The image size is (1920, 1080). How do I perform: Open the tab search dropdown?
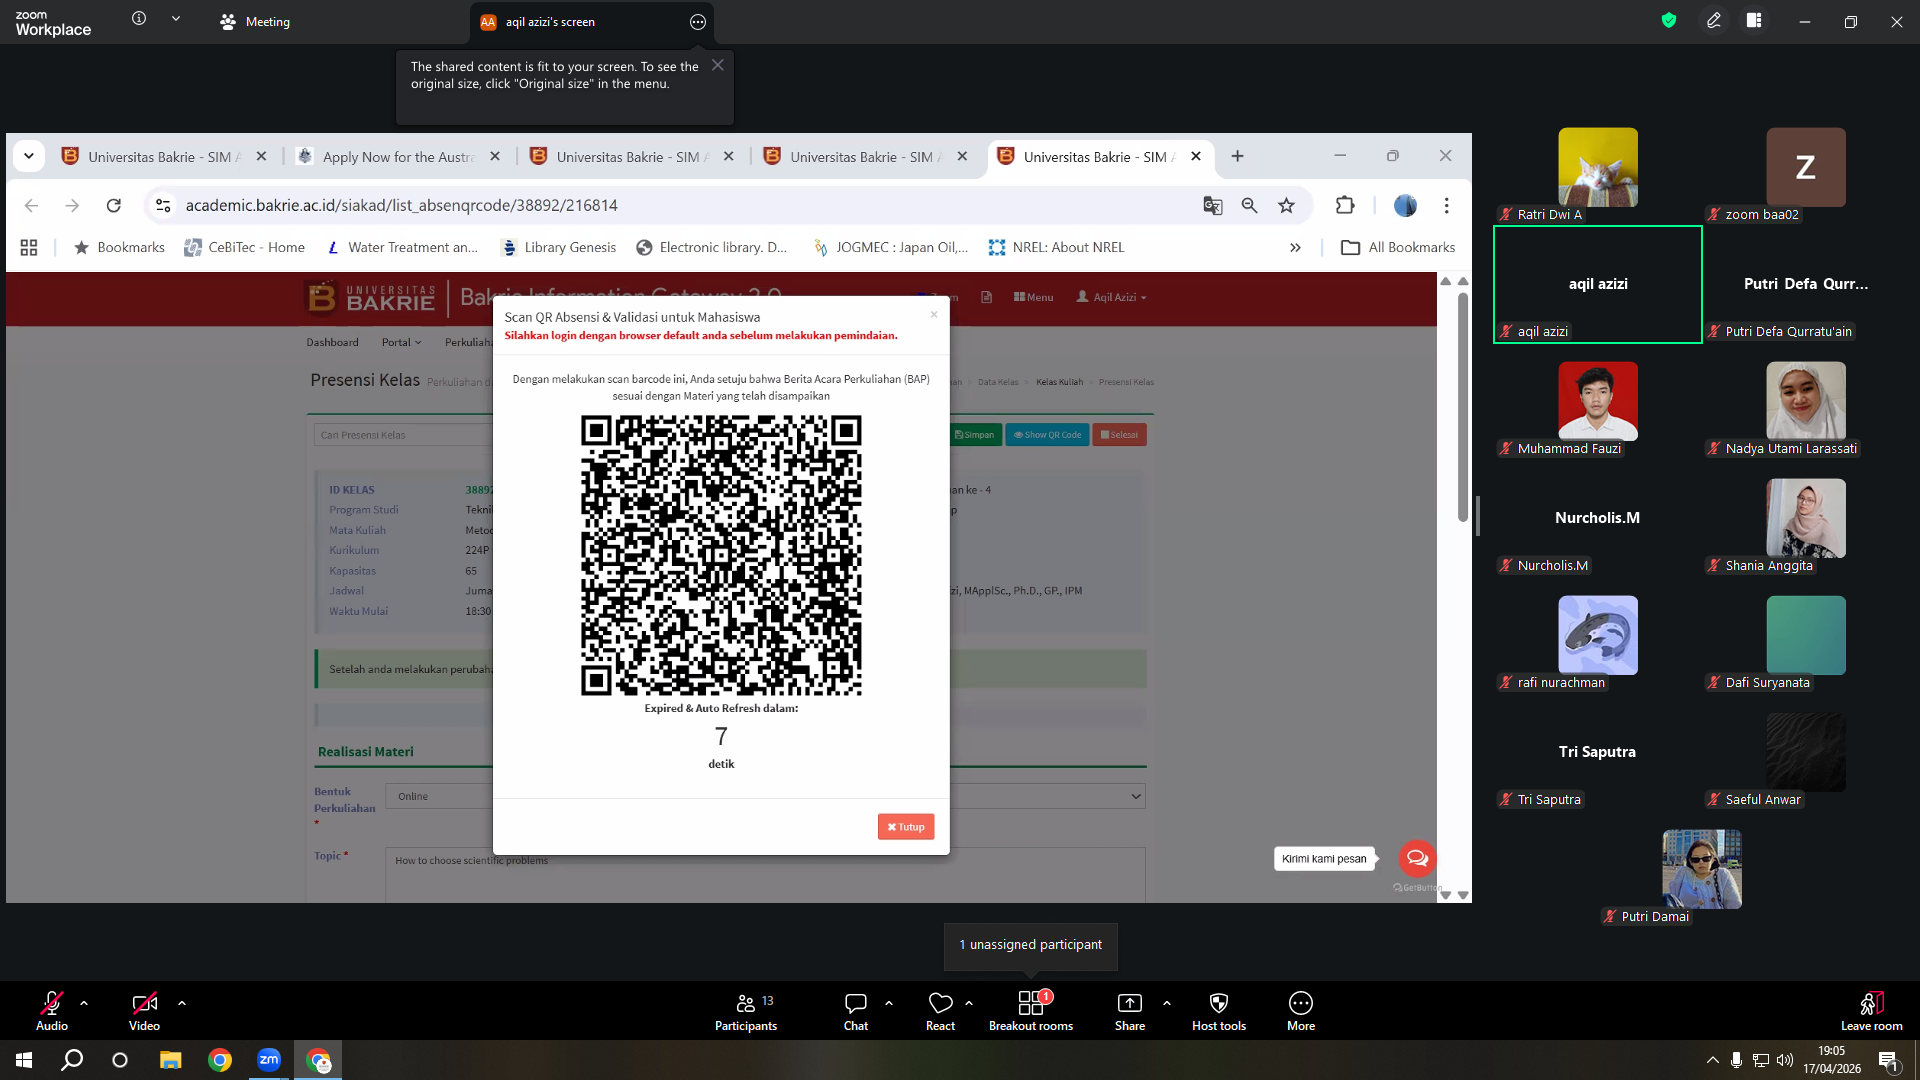click(29, 156)
